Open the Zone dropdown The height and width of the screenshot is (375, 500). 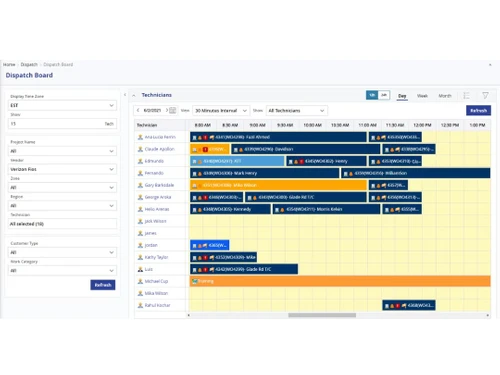point(62,187)
